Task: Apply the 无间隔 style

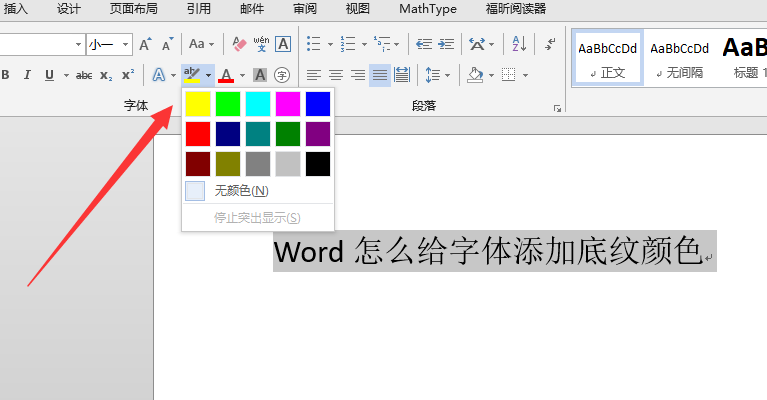Action: pyautogui.click(x=679, y=58)
